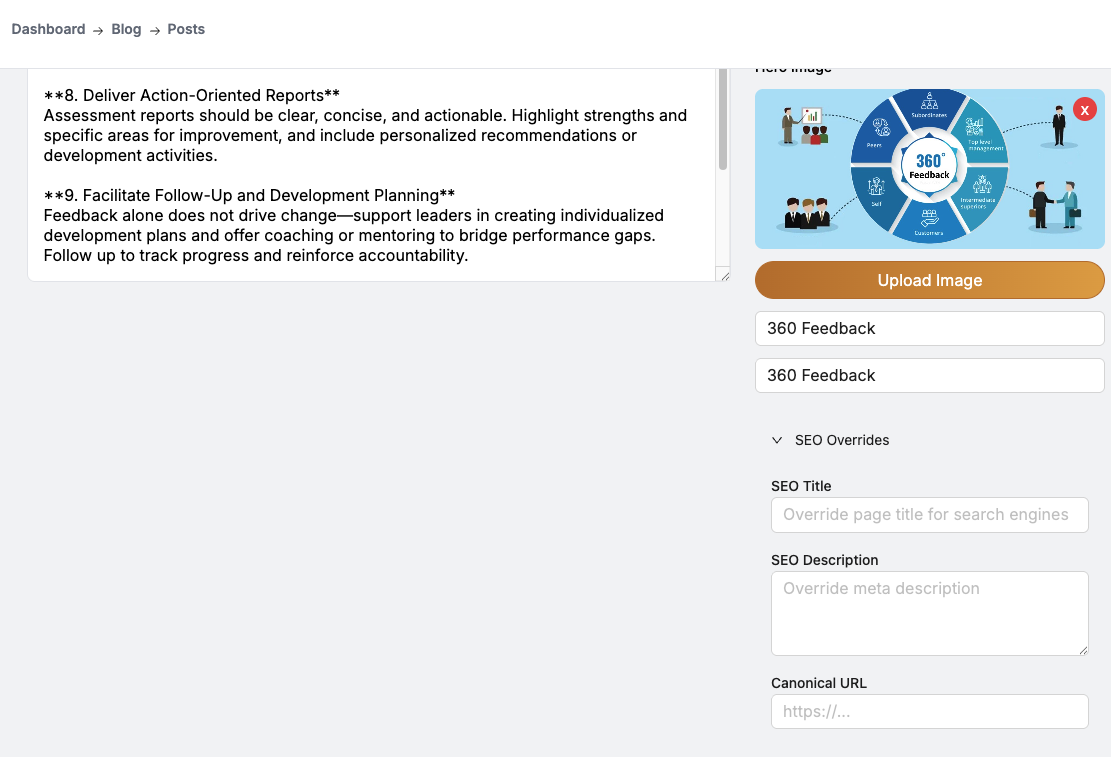1111x757 pixels.
Task: Click the 360 Feedback hero image thumbnail
Action: click(929, 169)
